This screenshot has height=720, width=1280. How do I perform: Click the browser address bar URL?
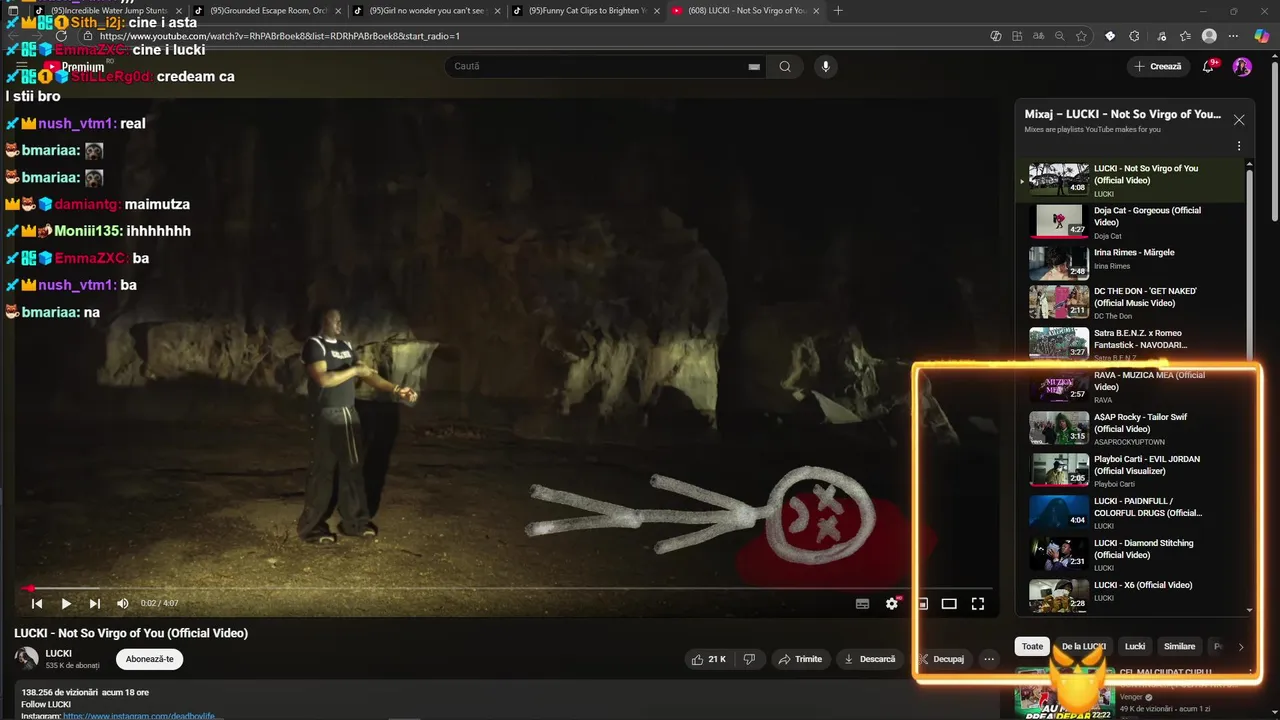[280, 36]
